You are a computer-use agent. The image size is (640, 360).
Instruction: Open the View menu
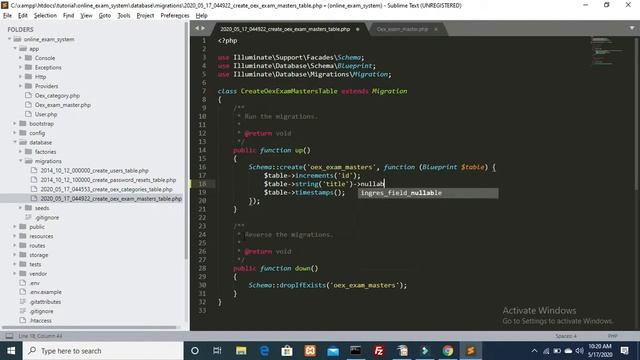tap(86, 16)
